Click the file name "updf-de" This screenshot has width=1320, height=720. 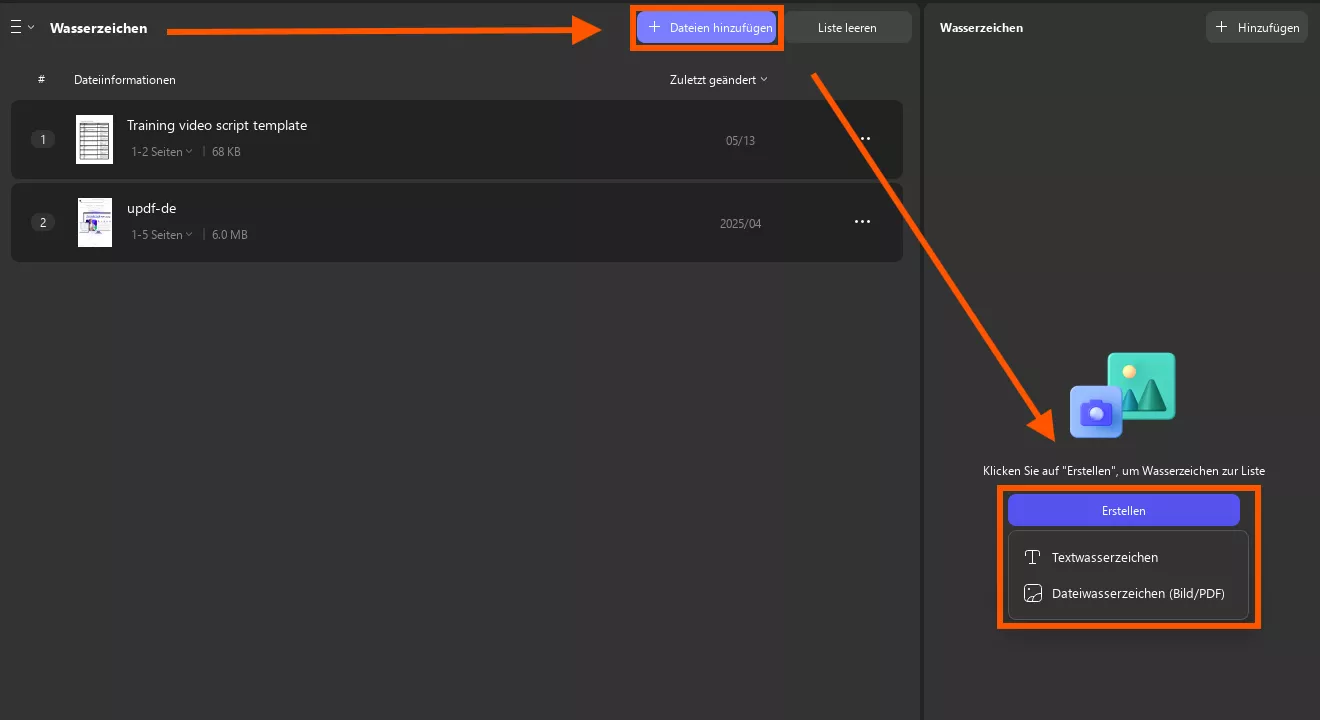coord(152,209)
